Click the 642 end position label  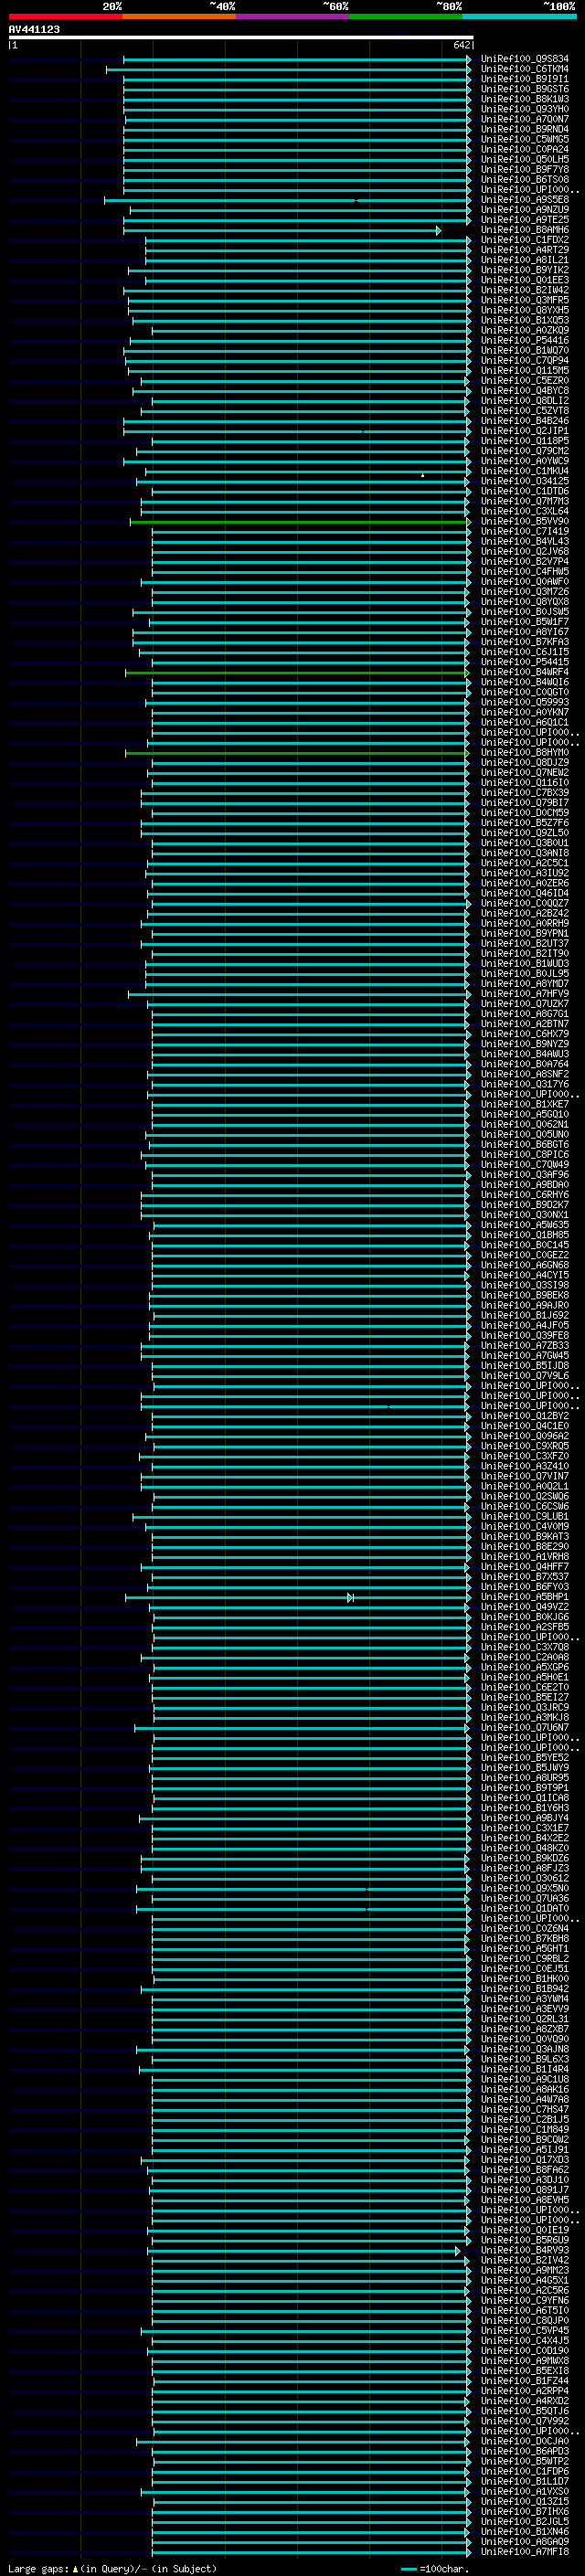[461, 45]
